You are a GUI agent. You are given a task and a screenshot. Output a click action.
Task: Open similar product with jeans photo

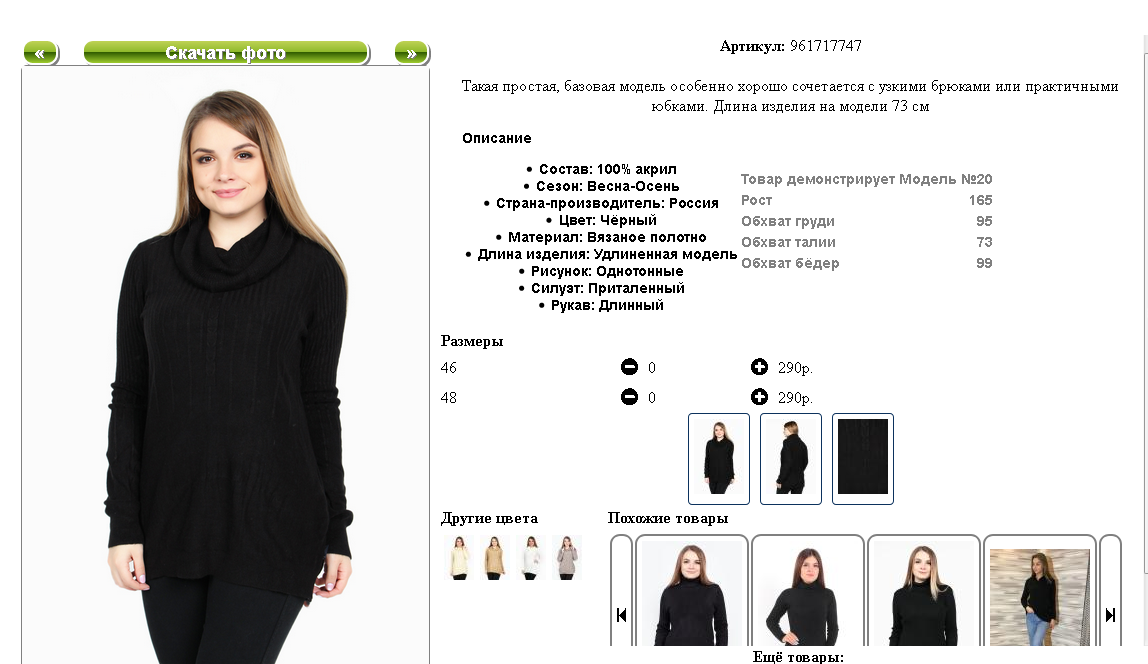[1040, 592]
